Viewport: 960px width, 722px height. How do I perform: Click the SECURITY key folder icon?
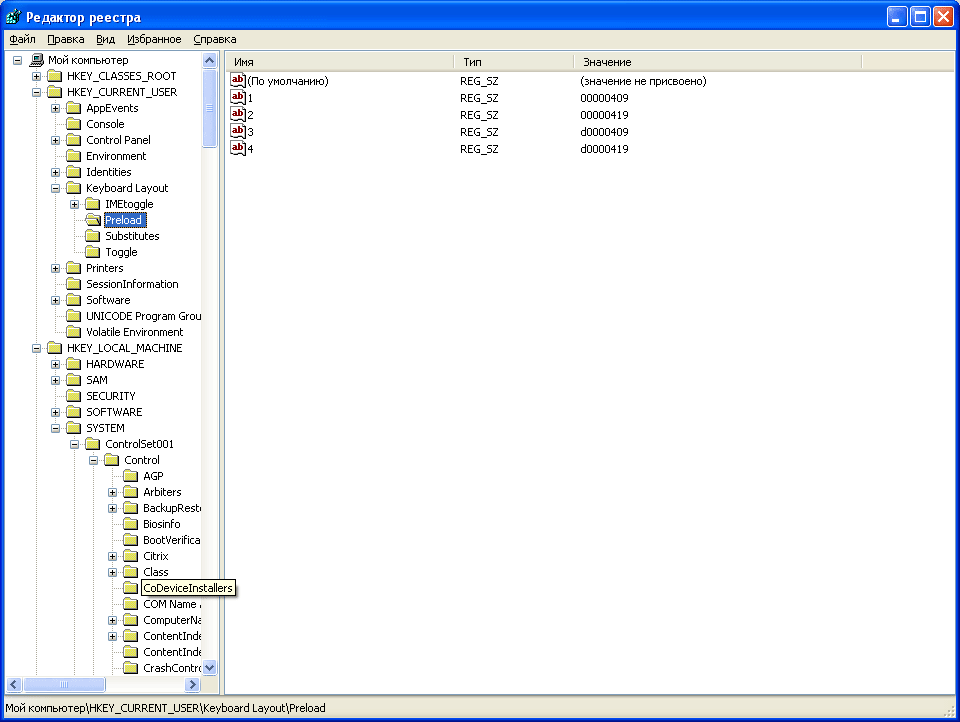(74, 396)
